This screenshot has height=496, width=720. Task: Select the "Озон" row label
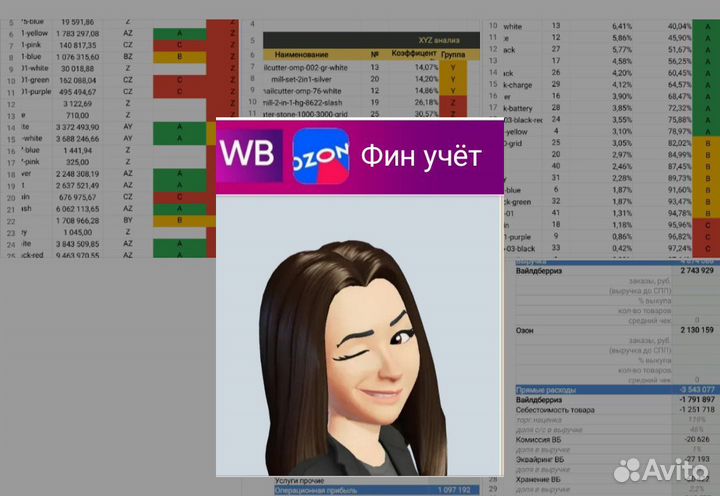click(x=524, y=330)
